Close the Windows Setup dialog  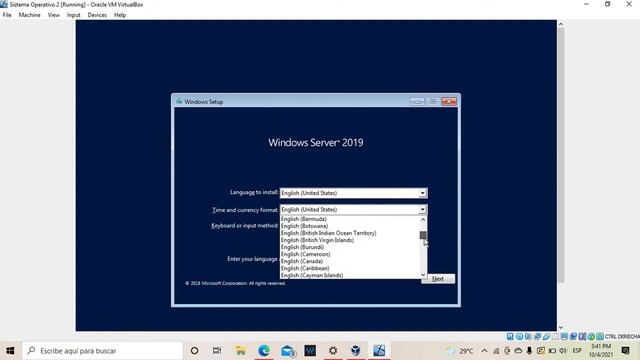[449, 101]
